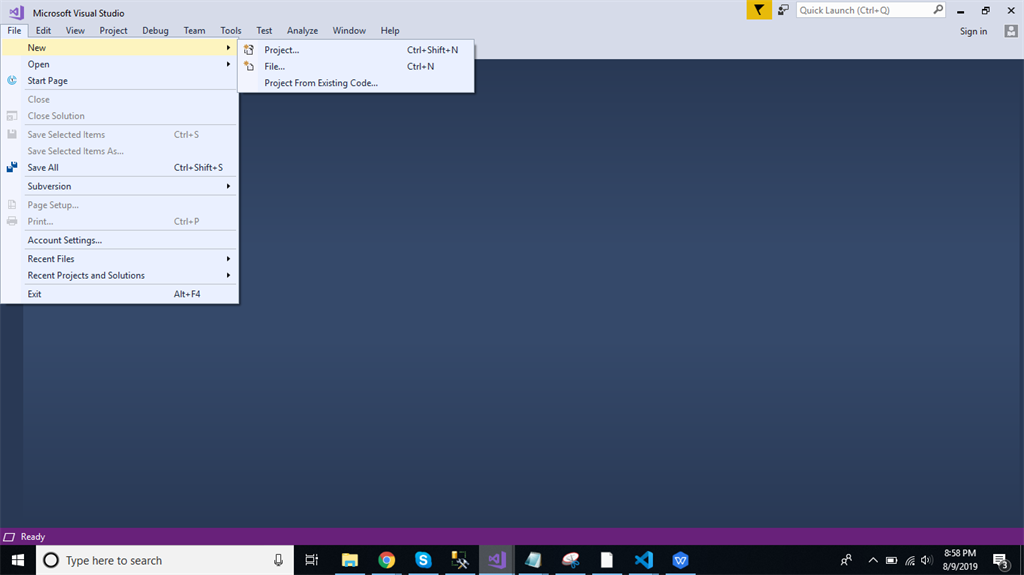Image resolution: width=1024 pixels, height=575 pixels.
Task: Open the Test menu
Action: pyautogui.click(x=264, y=31)
